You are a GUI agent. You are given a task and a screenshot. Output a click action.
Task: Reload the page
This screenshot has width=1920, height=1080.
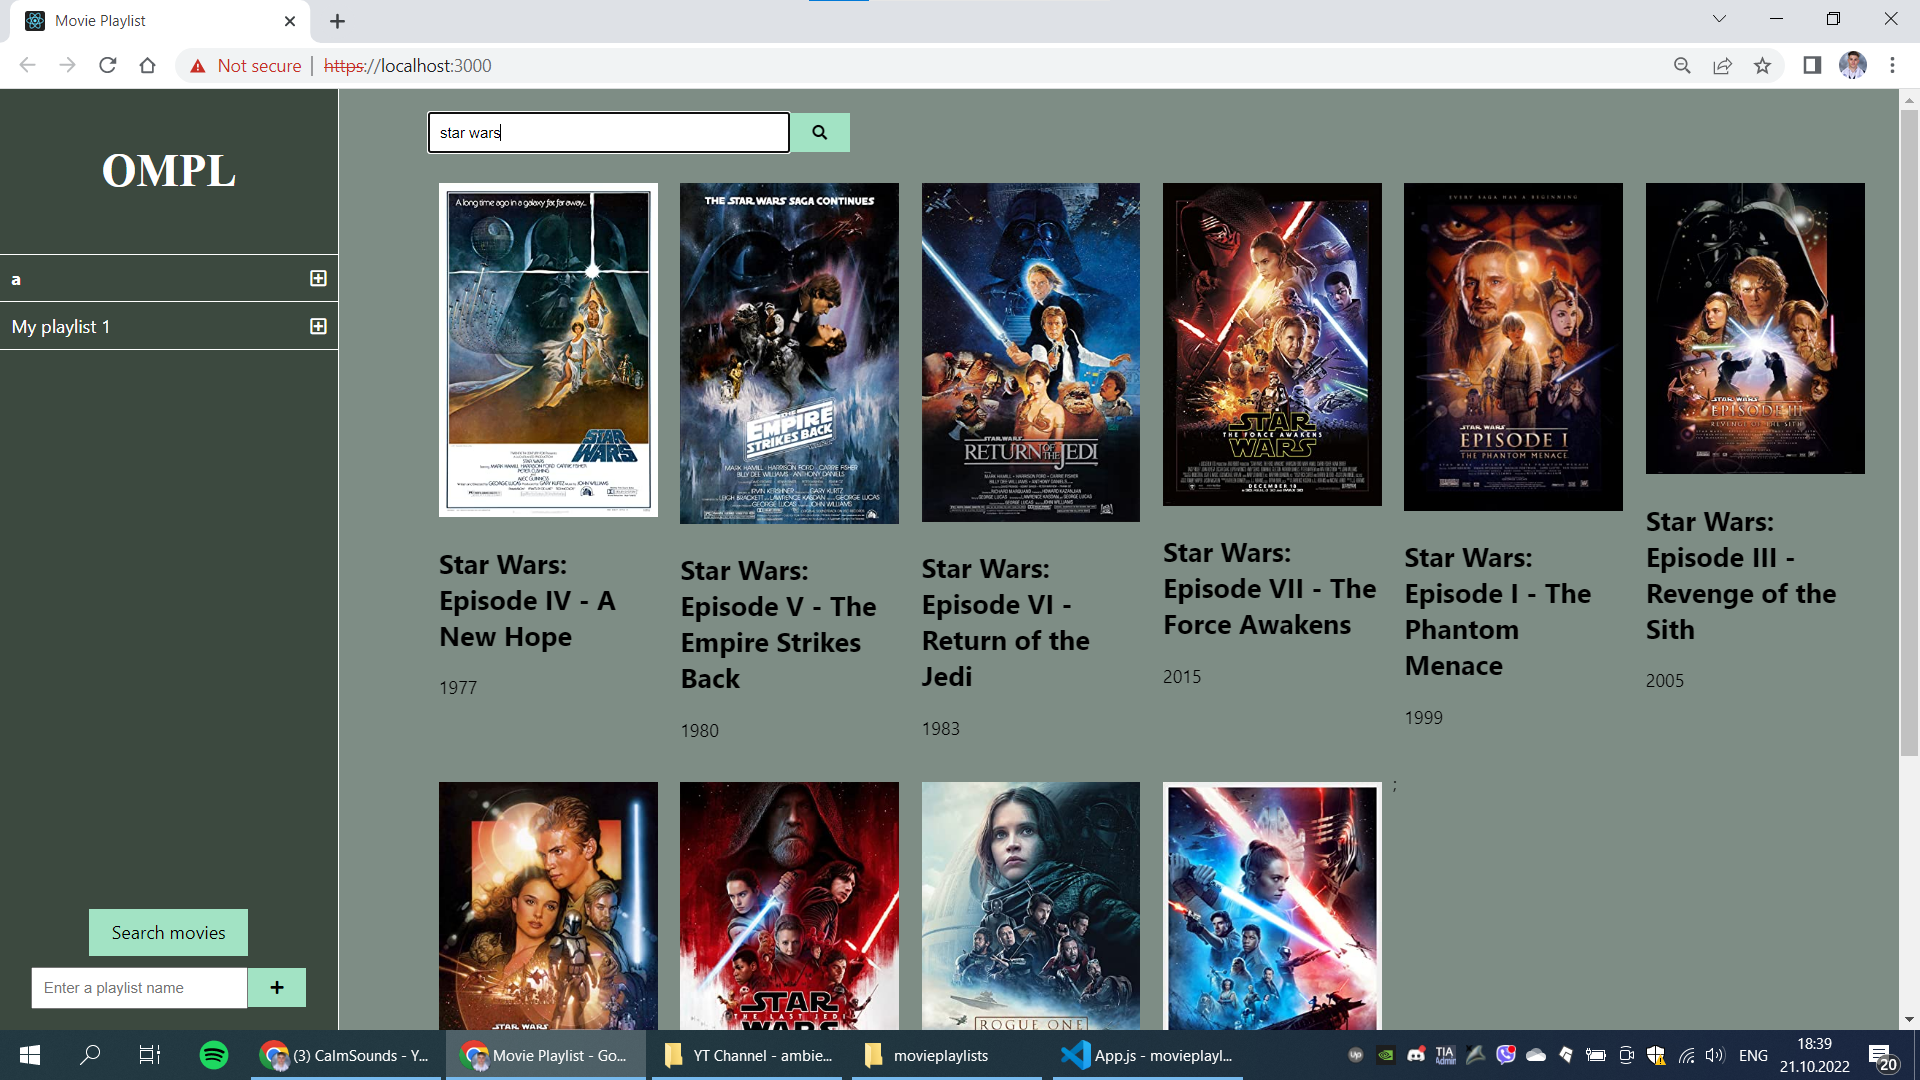(108, 66)
